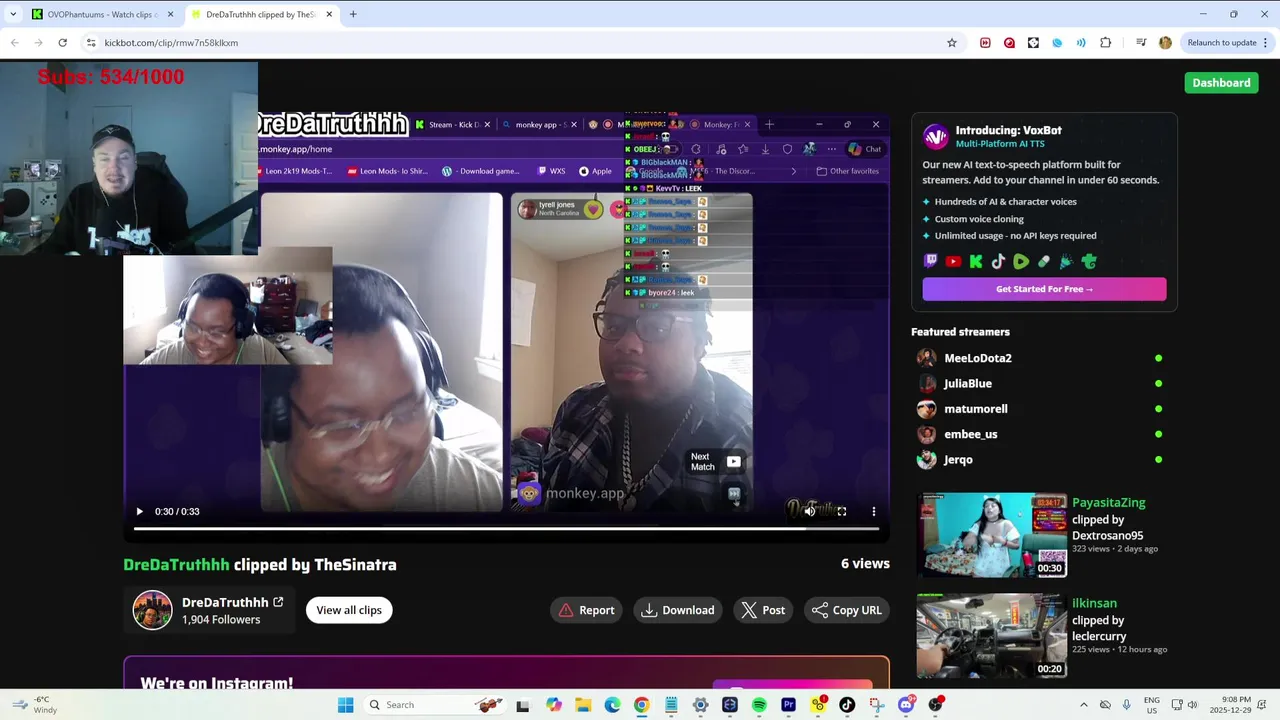Open the video player more options menu
The height and width of the screenshot is (720, 1280).
point(874,511)
